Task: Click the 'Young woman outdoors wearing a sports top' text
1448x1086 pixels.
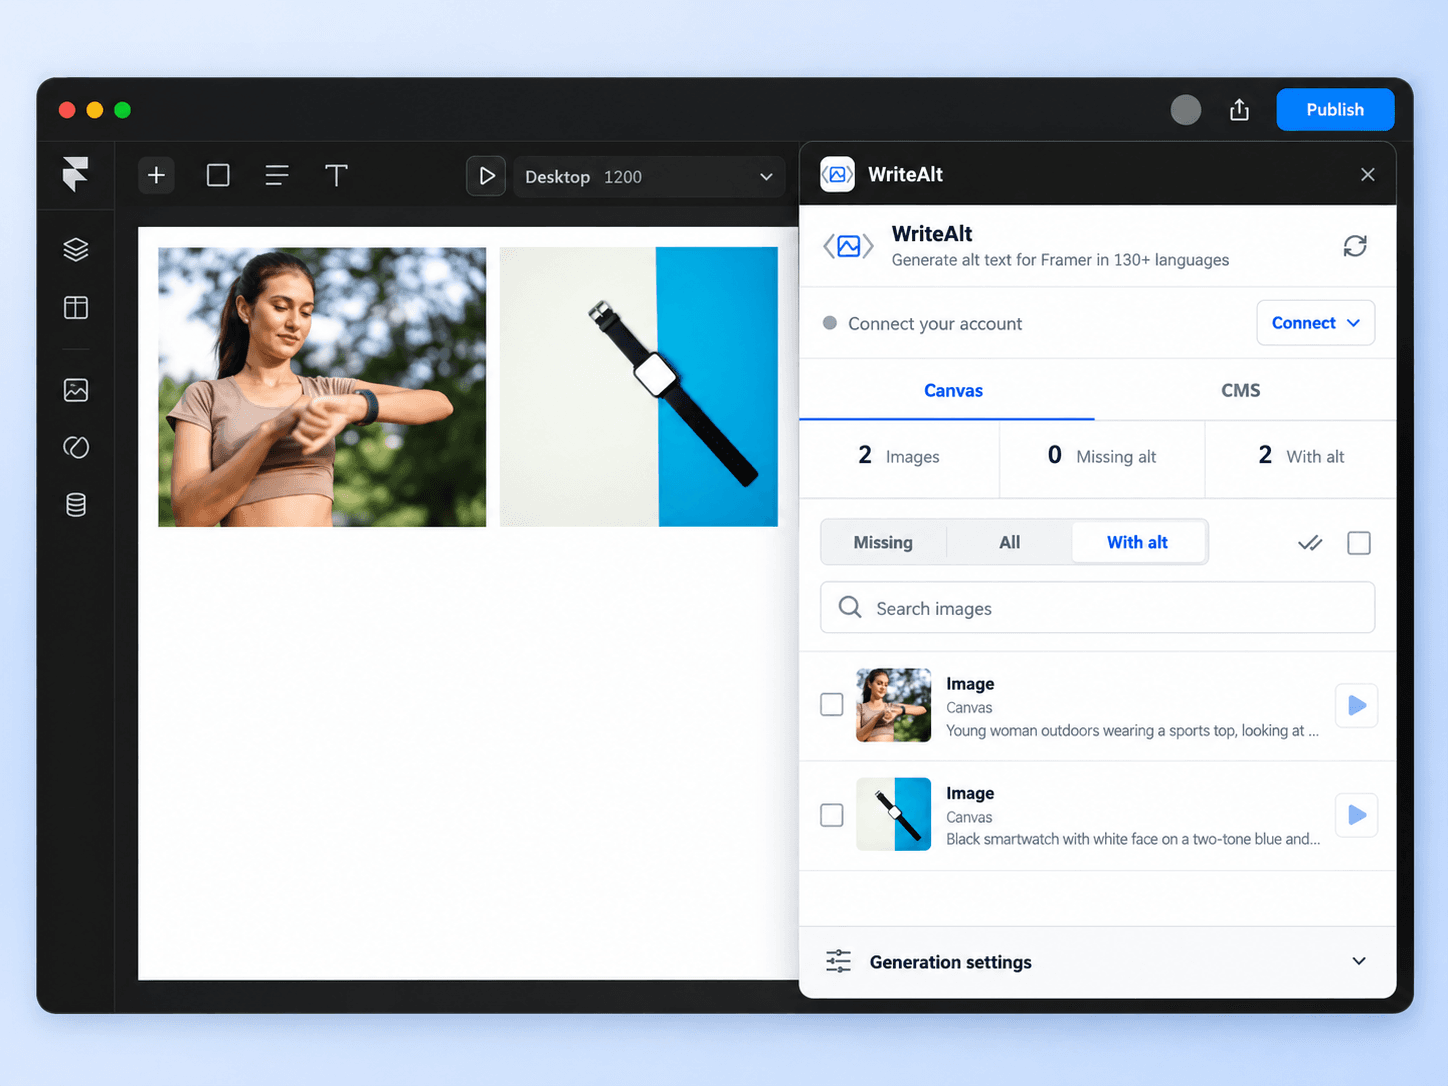Action: point(1133,731)
